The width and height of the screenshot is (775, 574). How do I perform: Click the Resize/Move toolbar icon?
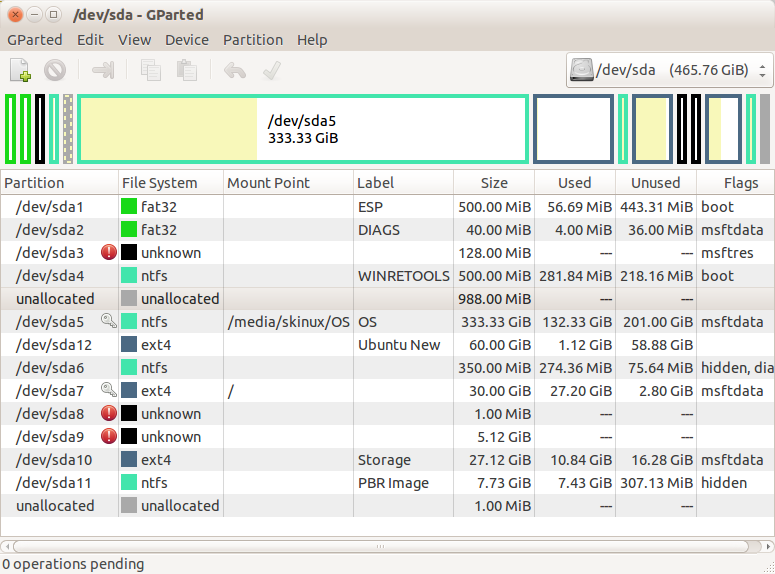coord(103,71)
